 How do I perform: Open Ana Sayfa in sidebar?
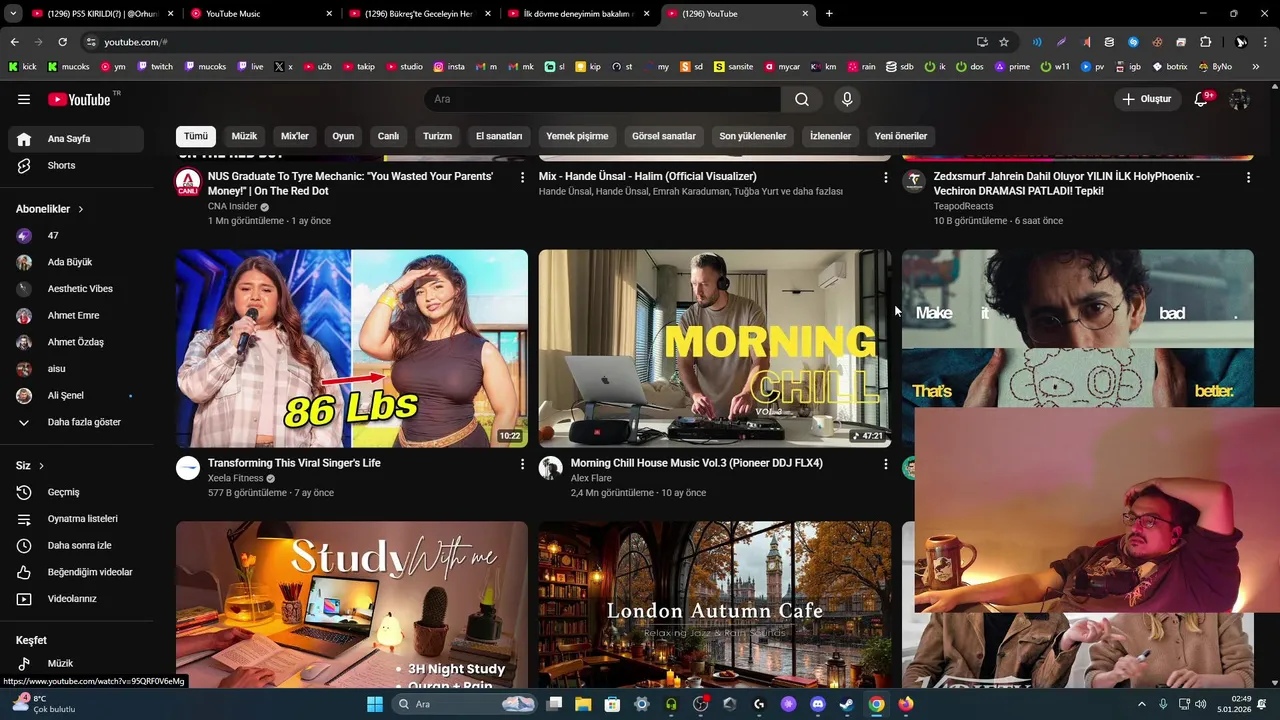76,139
